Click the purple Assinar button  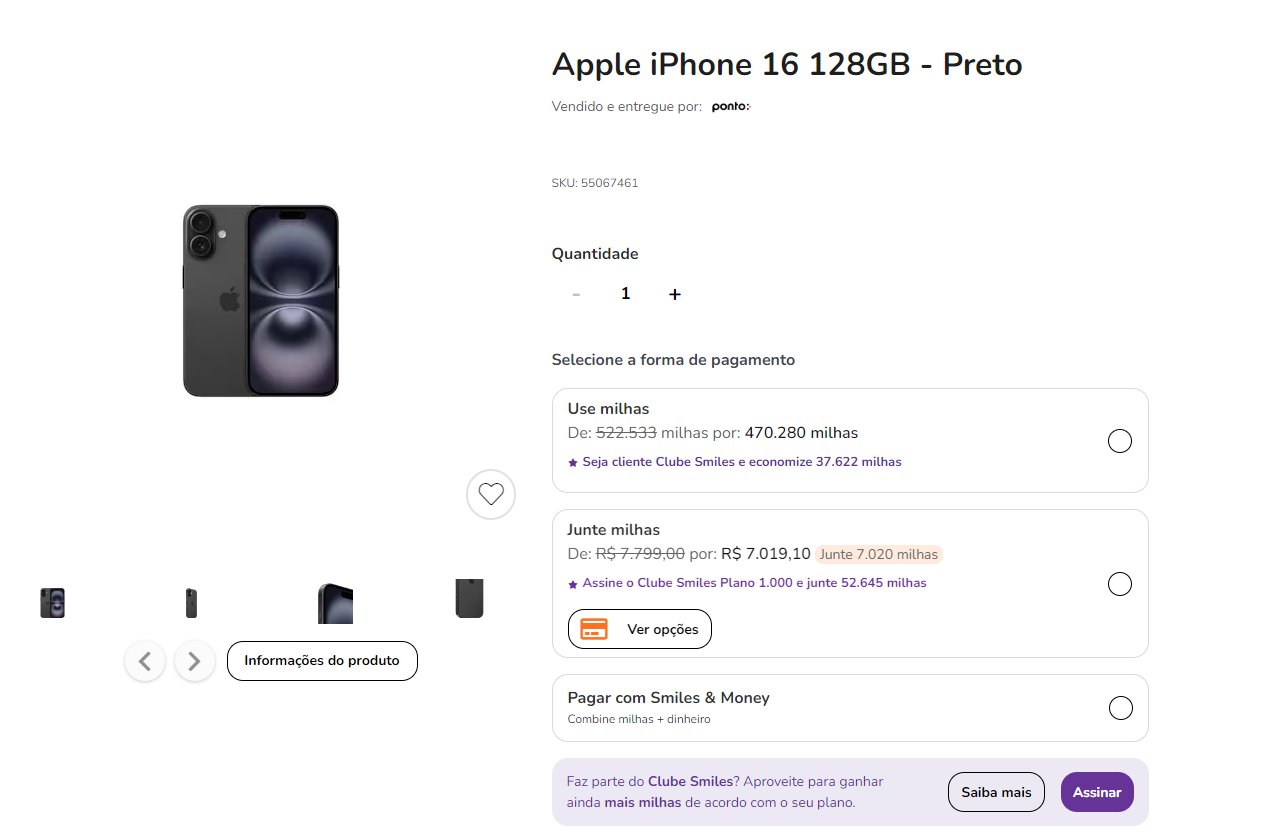[x=1097, y=792]
